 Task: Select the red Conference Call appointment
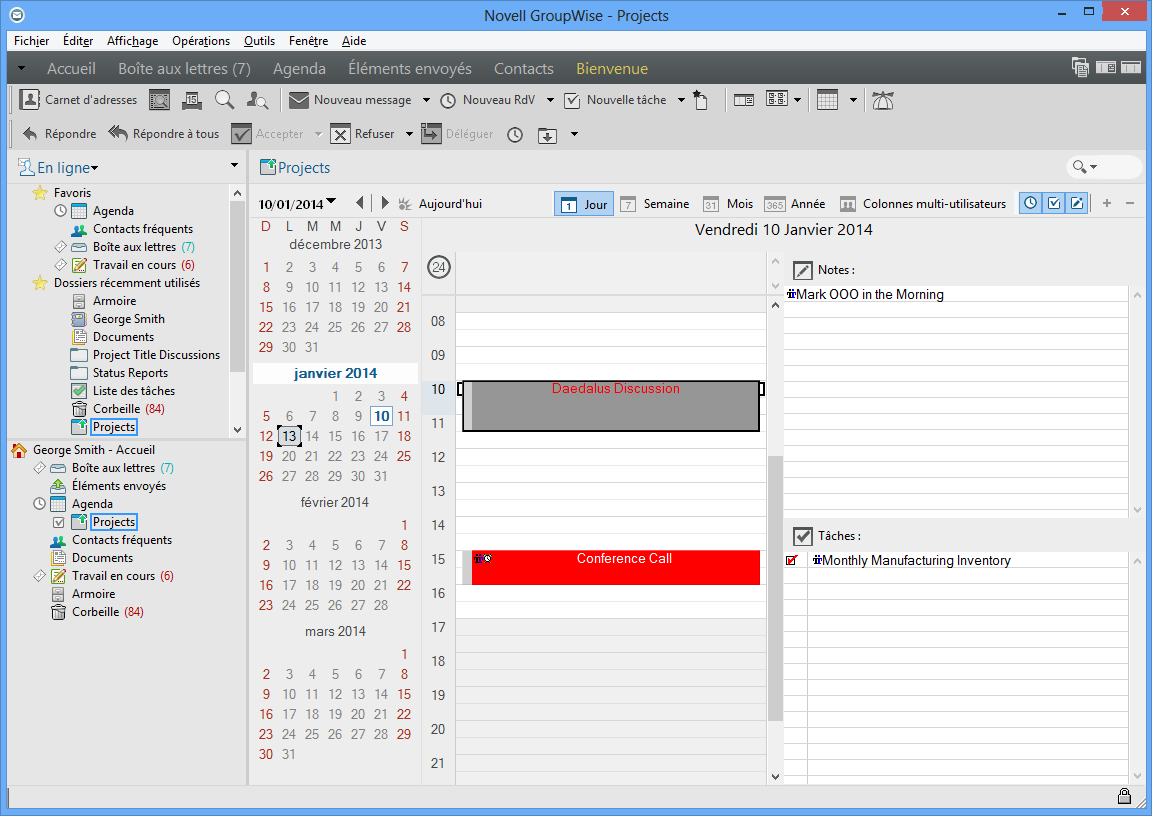tap(611, 567)
